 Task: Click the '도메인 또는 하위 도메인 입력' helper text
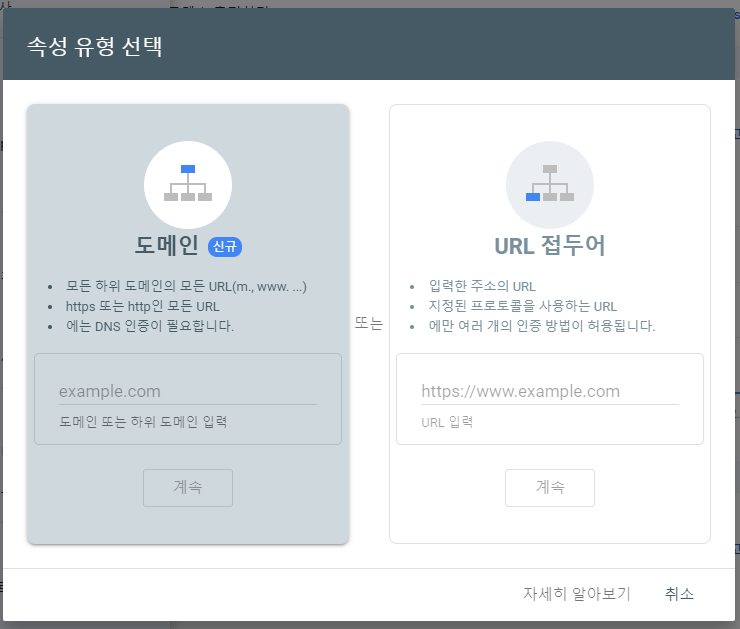coord(143,422)
